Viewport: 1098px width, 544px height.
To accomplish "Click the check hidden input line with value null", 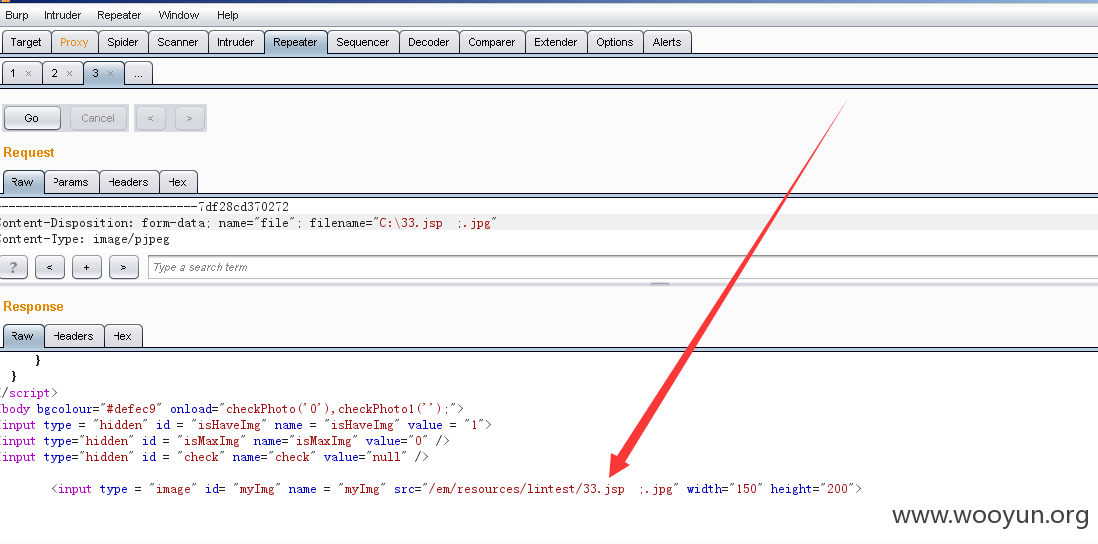I will (x=214, y=456).
